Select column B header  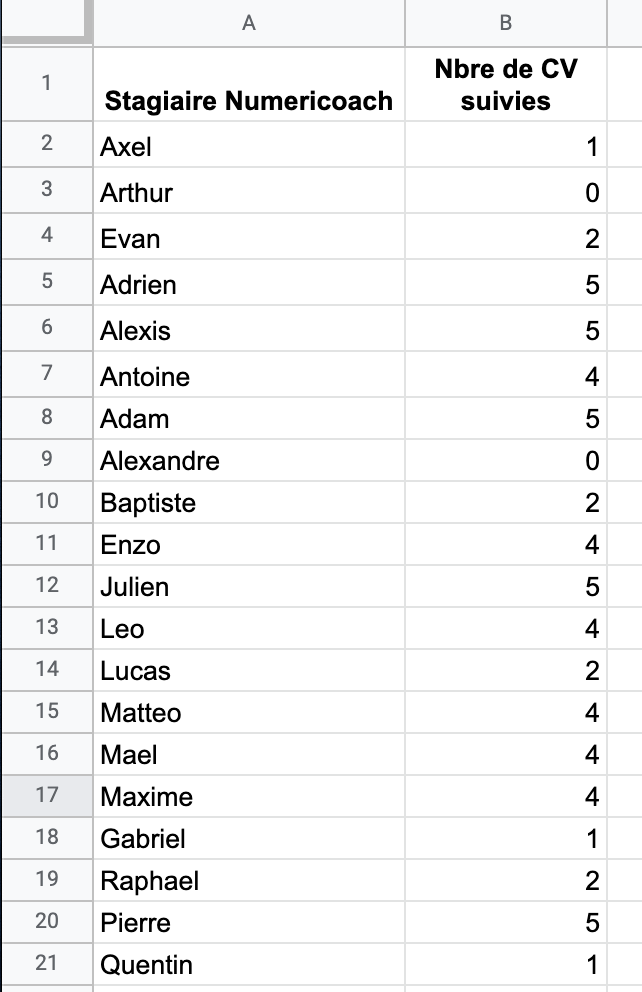pos(505,23)
